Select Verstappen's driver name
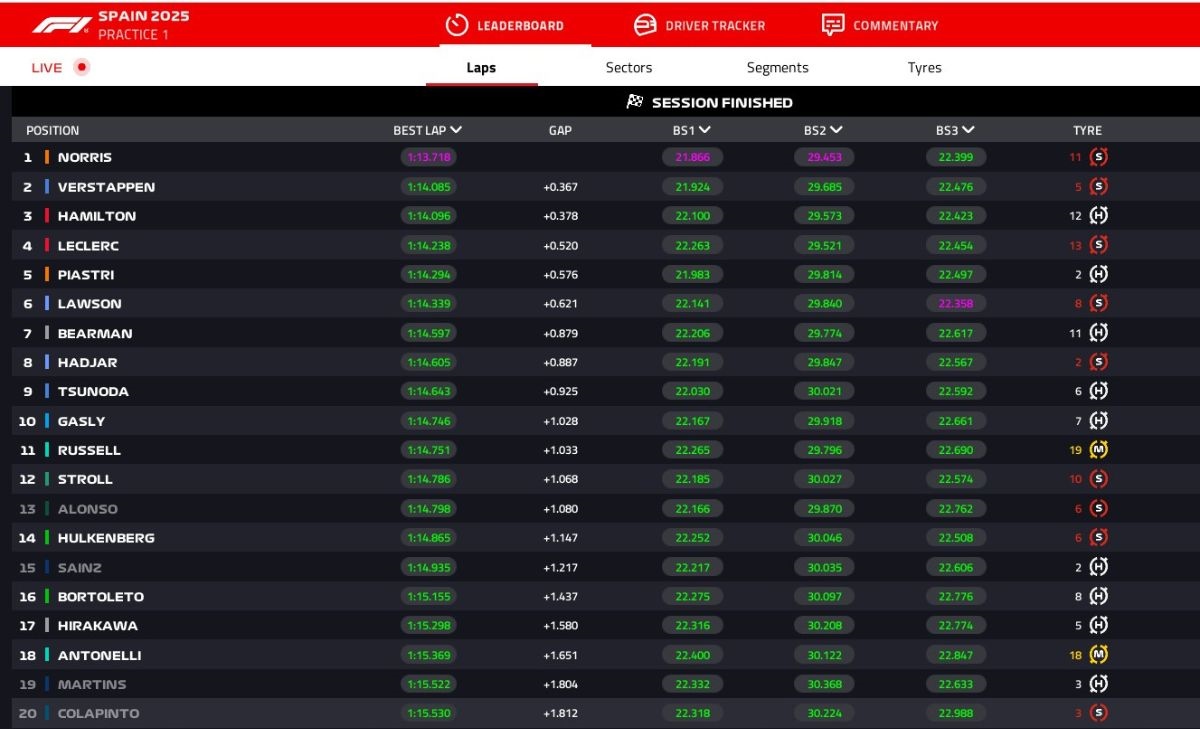 pyautogui.click(x=106, y=187)
